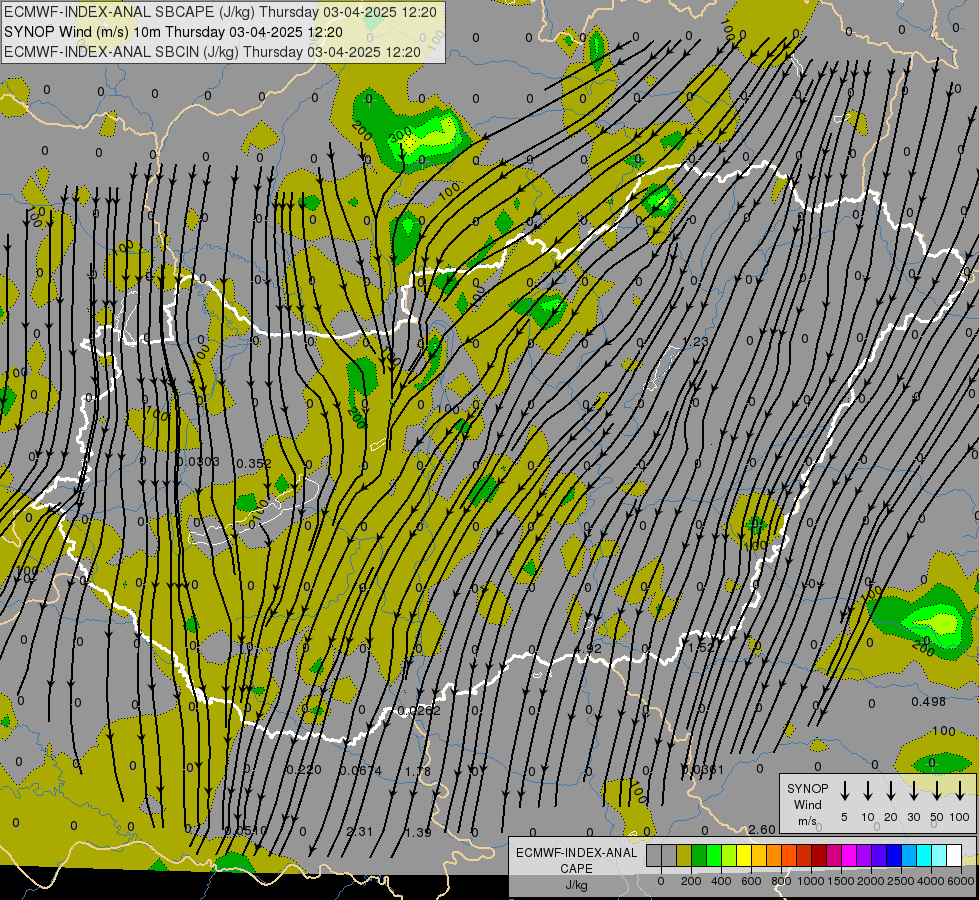Click the 600 tick label in CAPE legend

tap(751, 881)
